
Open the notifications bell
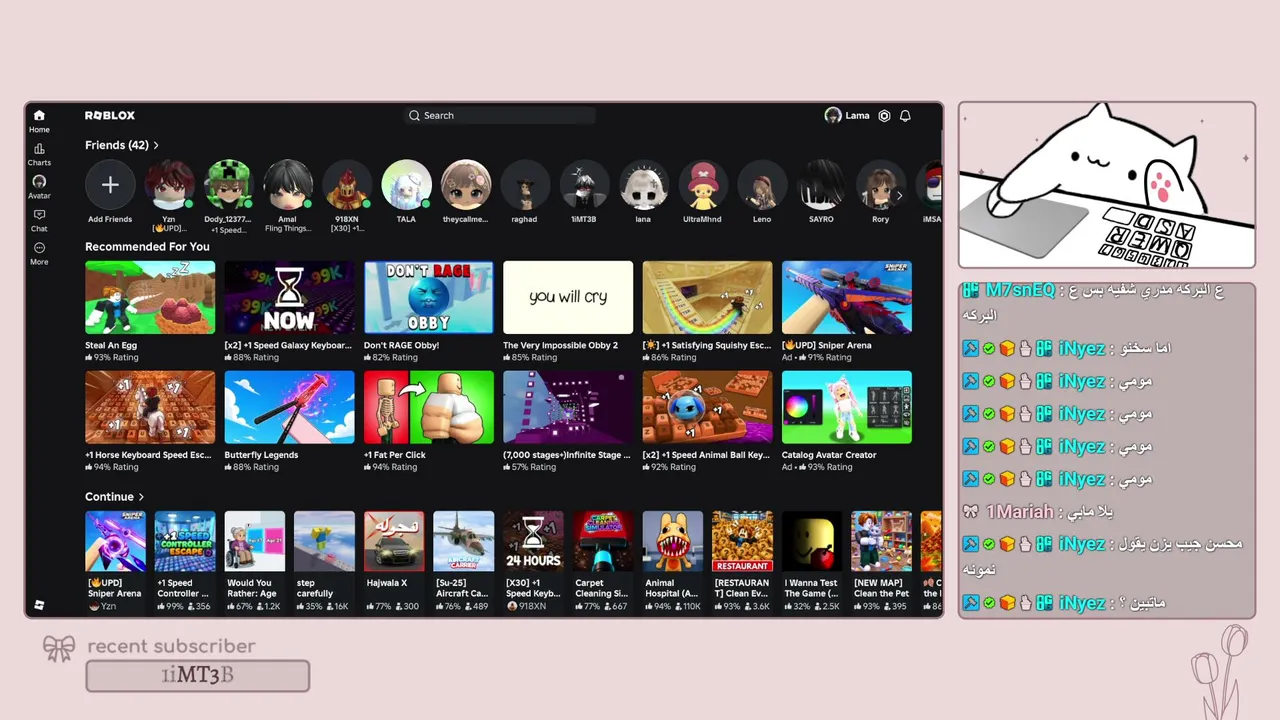[905, 116]
